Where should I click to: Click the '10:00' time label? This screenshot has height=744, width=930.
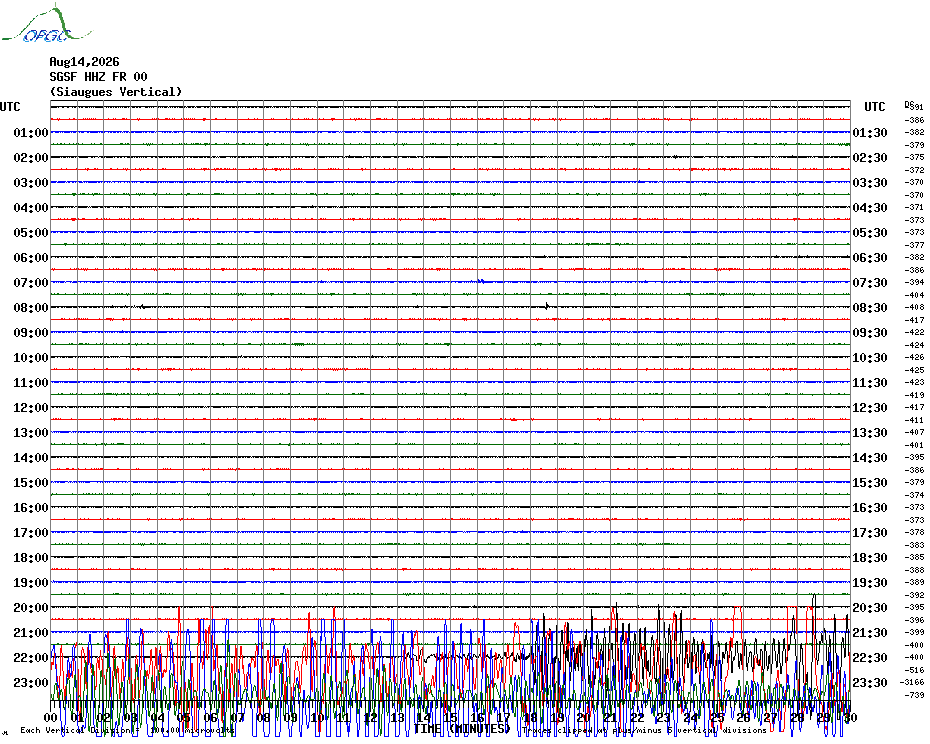(31, 357)
